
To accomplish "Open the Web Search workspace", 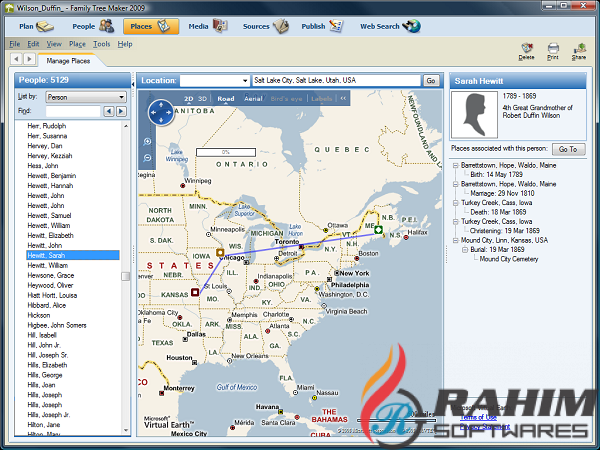I will [390, 26].
